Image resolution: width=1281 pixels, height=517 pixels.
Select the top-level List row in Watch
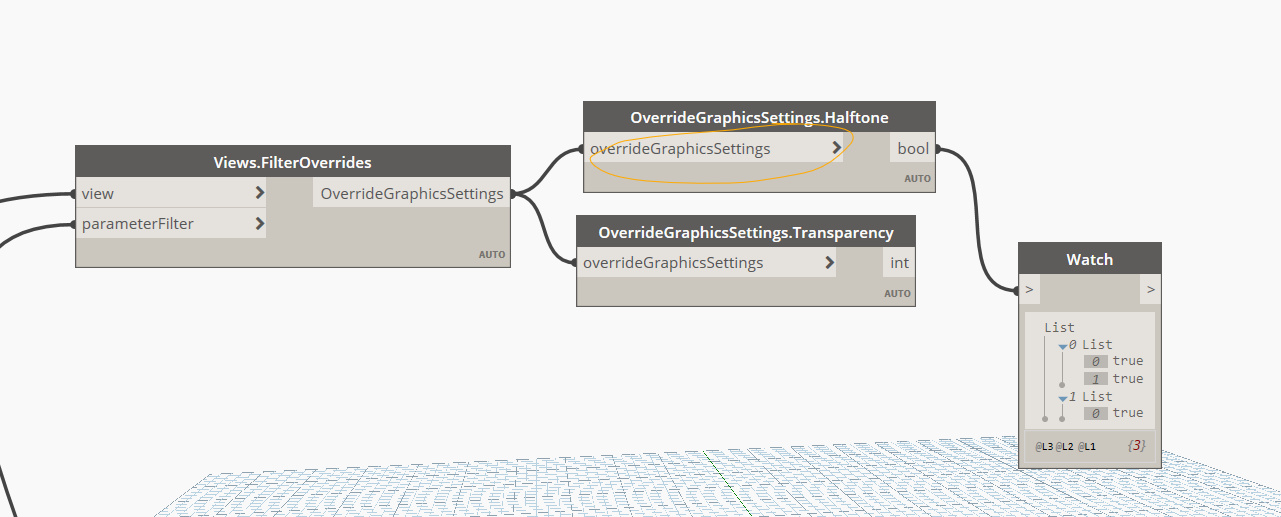(1059, 327)
